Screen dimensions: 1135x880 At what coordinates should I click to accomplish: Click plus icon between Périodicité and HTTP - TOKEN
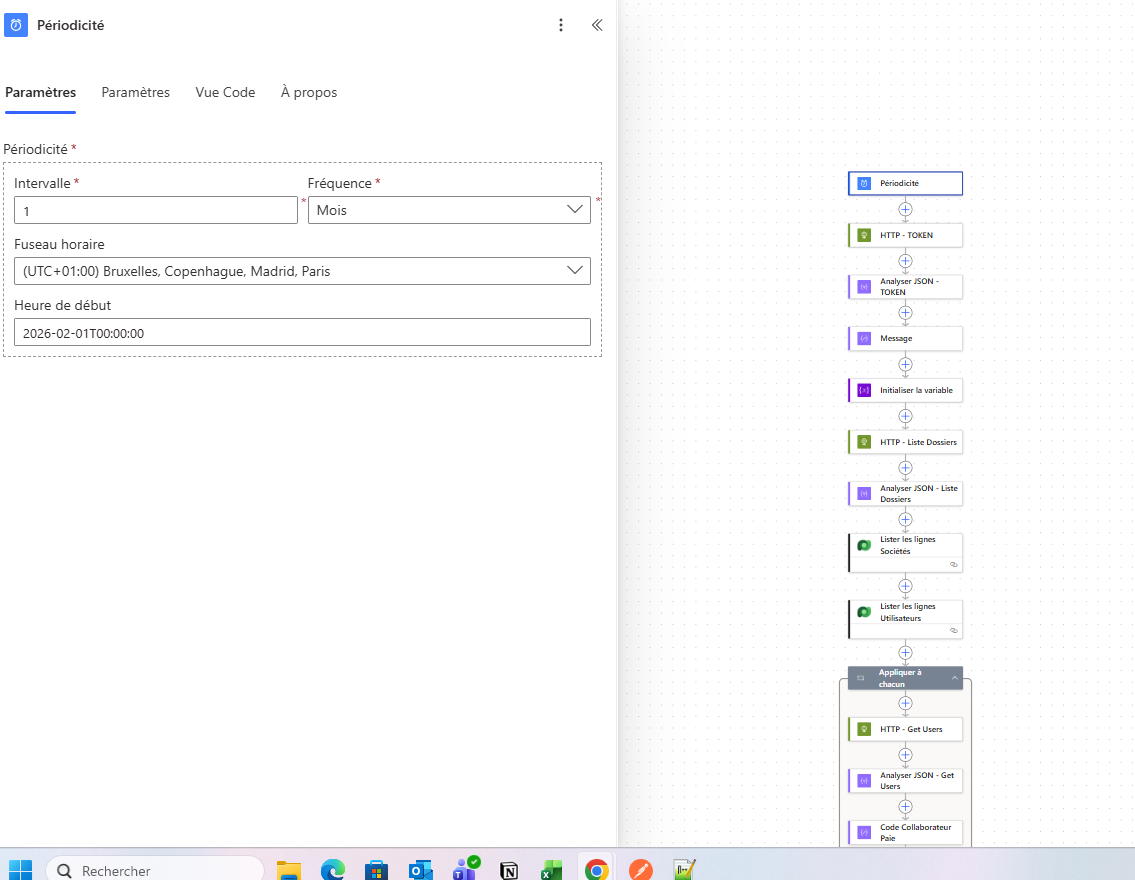point(905,210)
